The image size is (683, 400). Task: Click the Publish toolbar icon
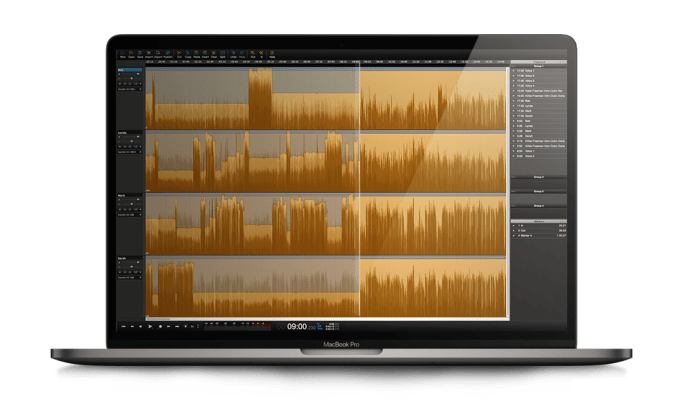tap(168, 54)
